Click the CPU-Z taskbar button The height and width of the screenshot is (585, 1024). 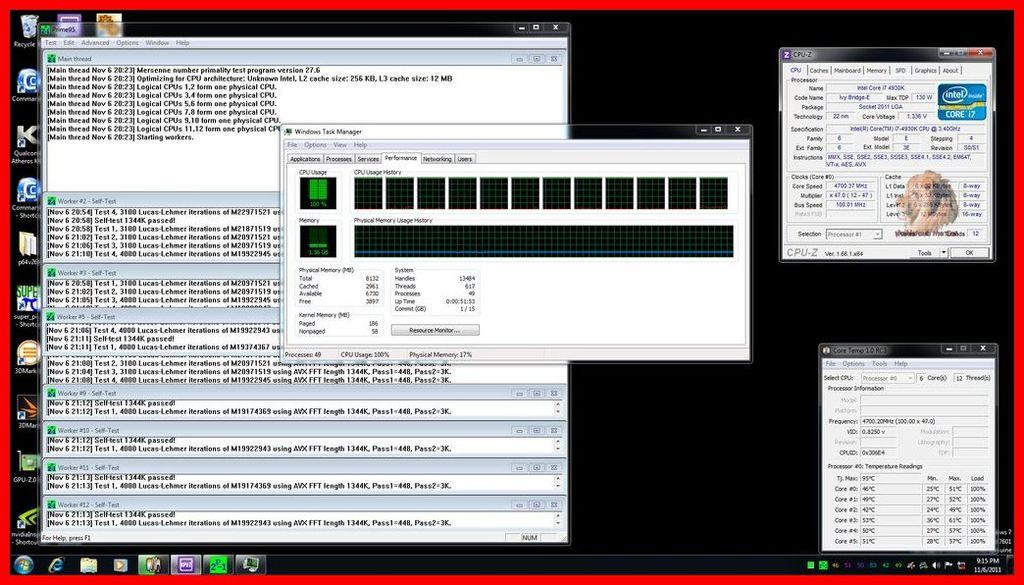185,564
